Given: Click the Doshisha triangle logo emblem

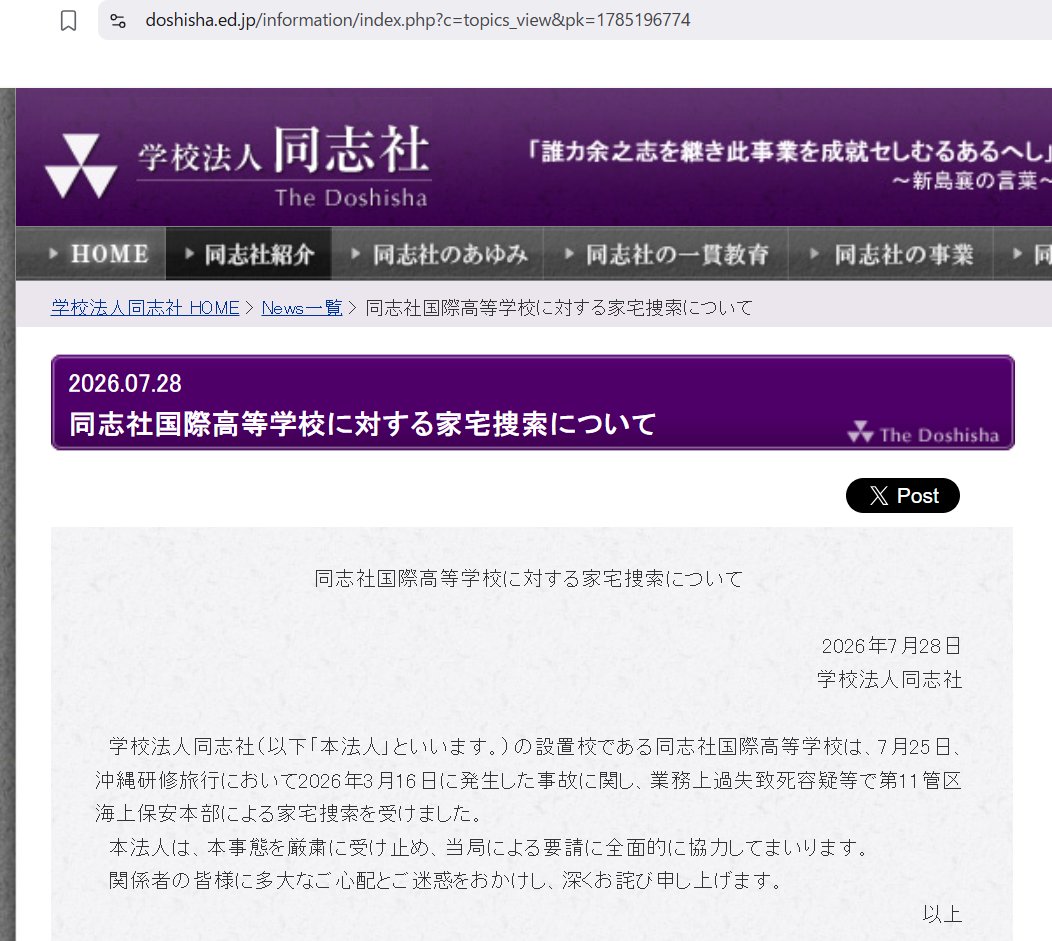Looking at the screenshot, I should [x=81, y=166].
